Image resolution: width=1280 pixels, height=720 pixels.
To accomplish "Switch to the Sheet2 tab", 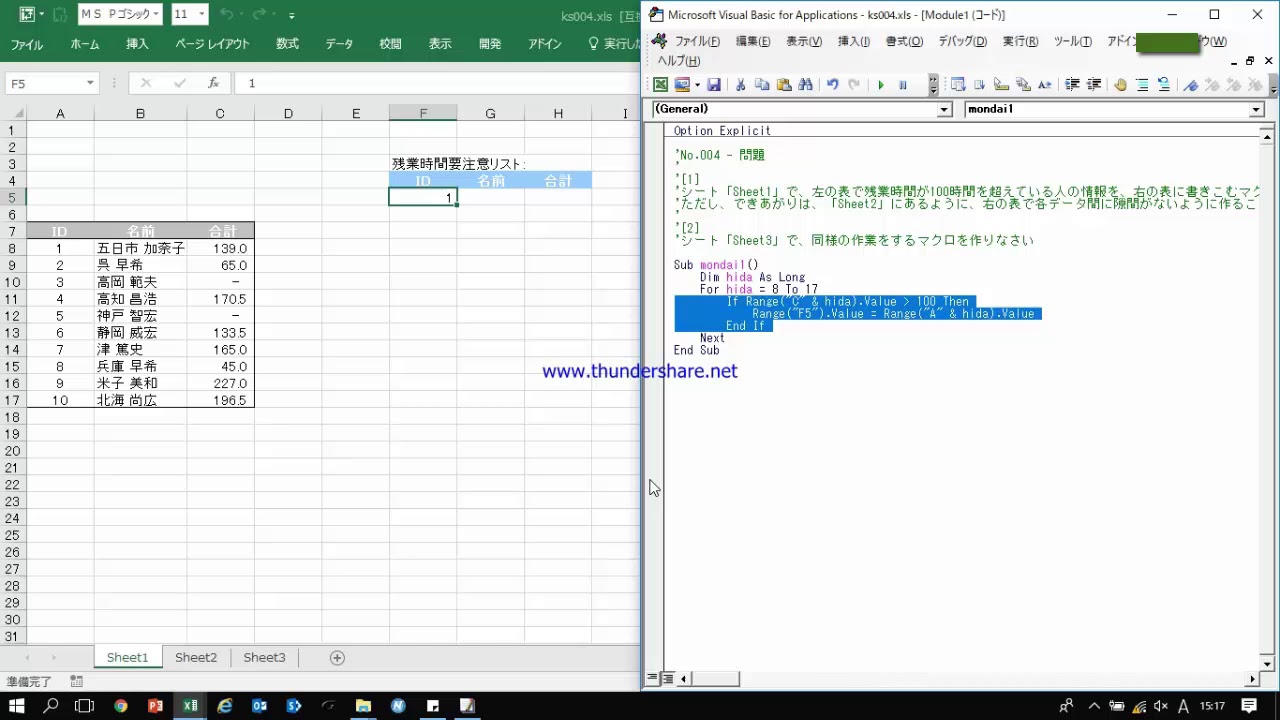I will pos(196,657).
